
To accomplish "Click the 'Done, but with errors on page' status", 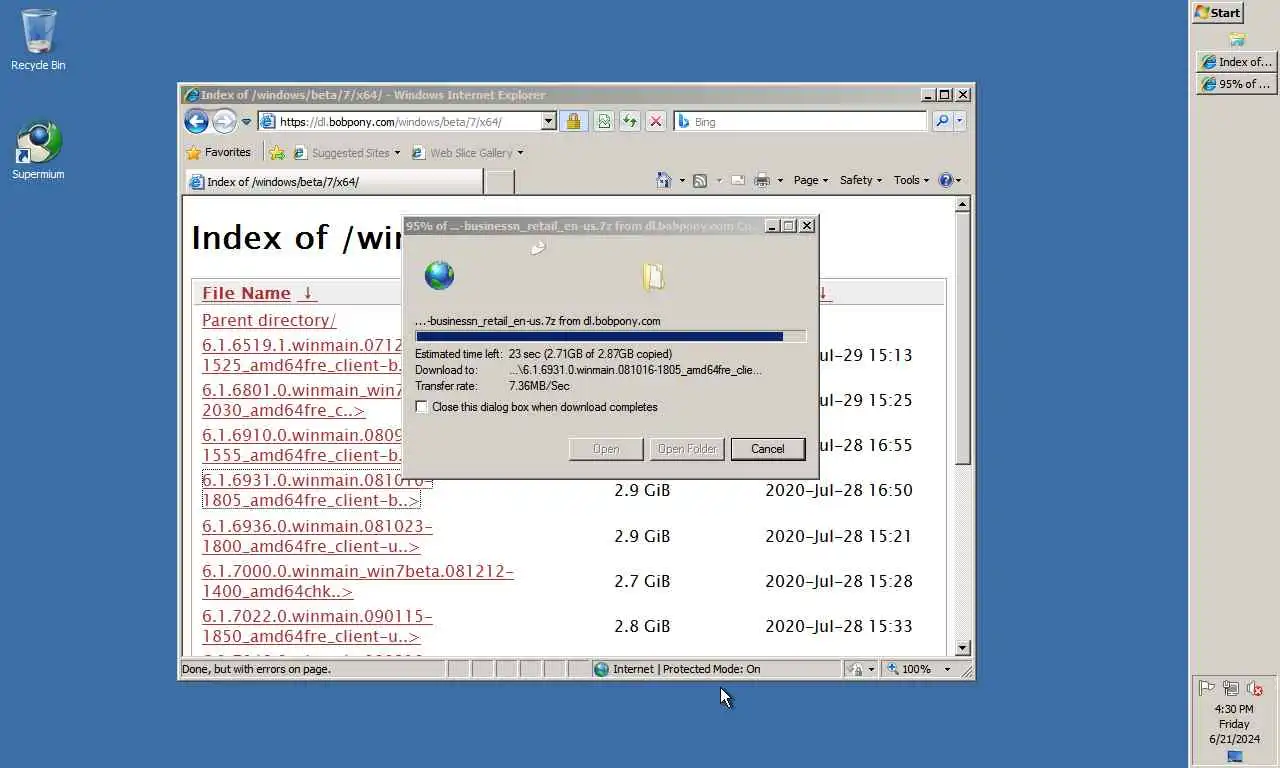I will pos(256,669).
